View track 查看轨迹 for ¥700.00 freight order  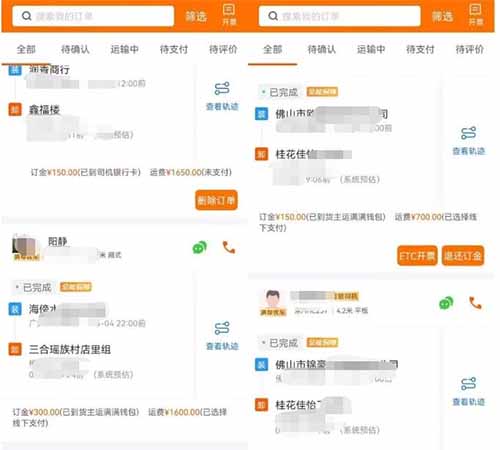468,141
